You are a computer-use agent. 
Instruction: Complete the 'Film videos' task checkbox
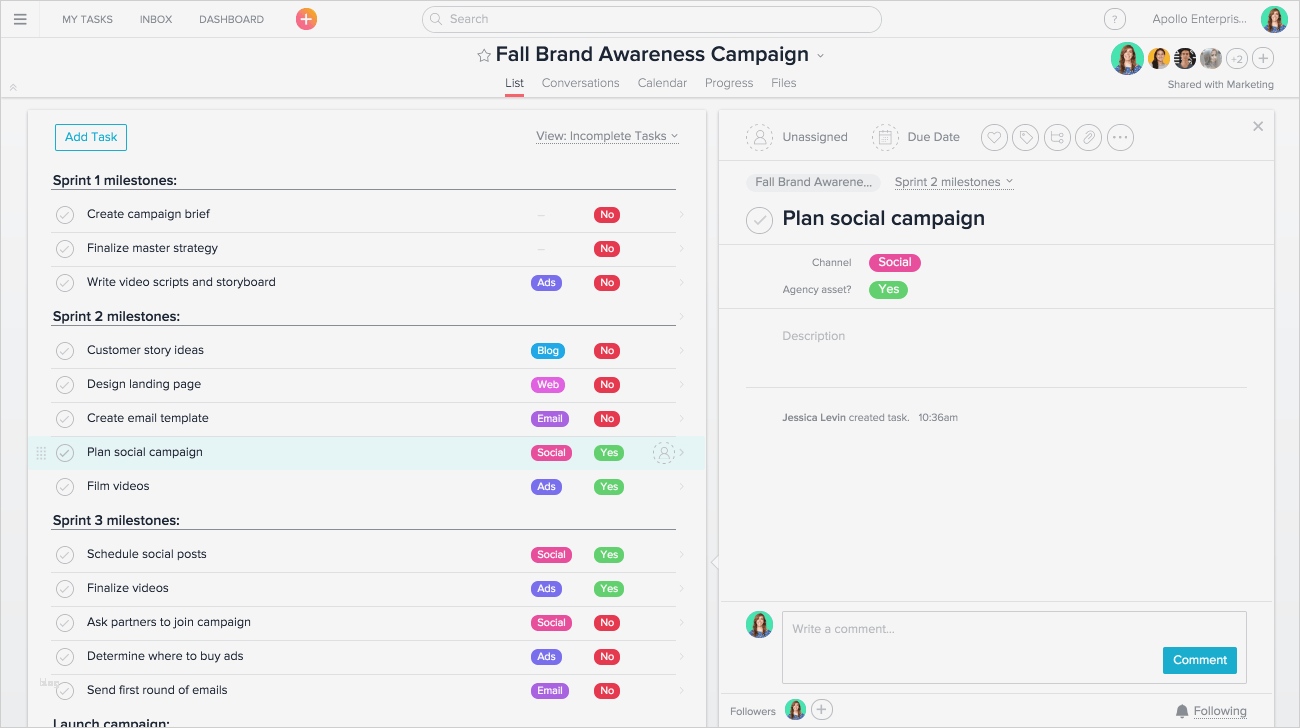pyautogui.click(x=65, y=487)
